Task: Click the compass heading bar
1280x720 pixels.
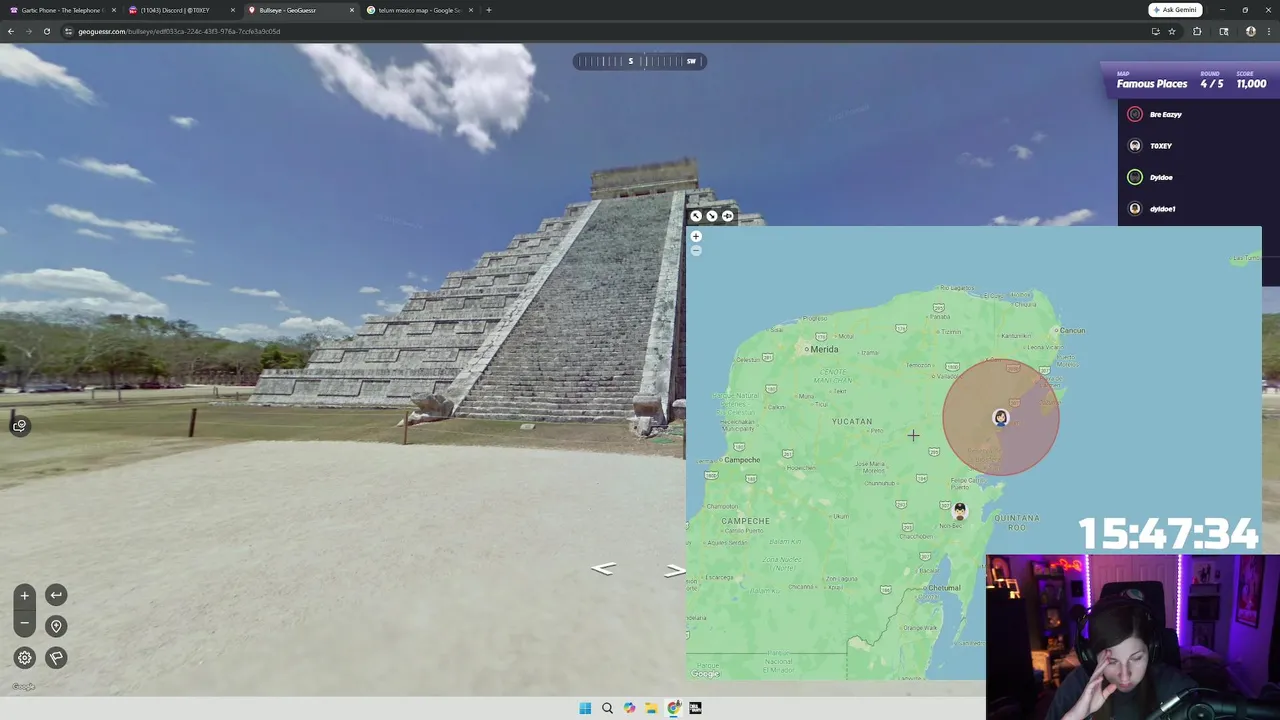Action: click(x=640, y=61)
